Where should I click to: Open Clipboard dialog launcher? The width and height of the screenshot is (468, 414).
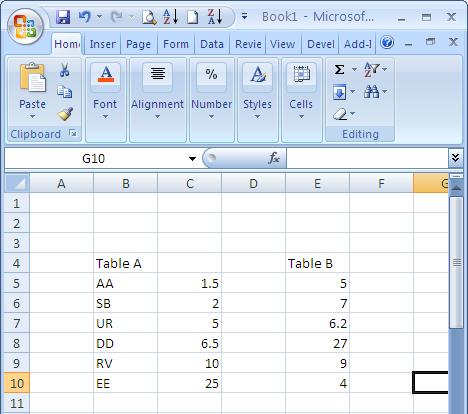pos(73,133)
